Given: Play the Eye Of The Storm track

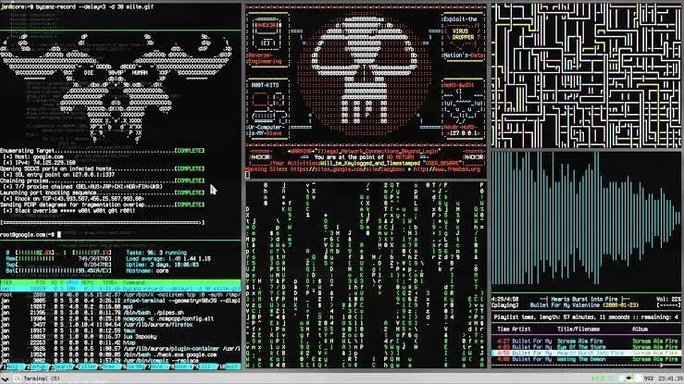Looking at the screenshot, I should point(586,347).
